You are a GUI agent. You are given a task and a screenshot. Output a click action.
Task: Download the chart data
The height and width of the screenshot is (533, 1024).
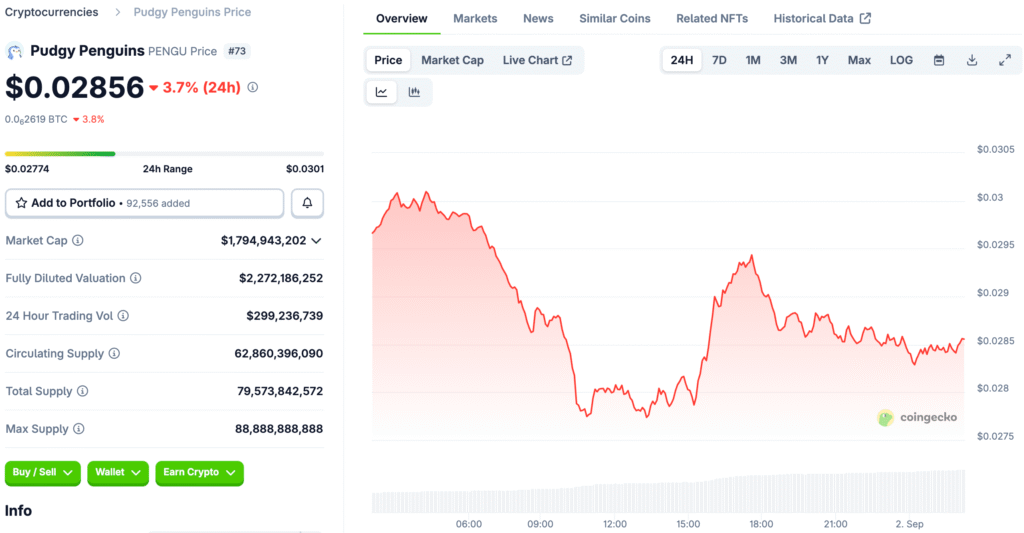(972, 60)
